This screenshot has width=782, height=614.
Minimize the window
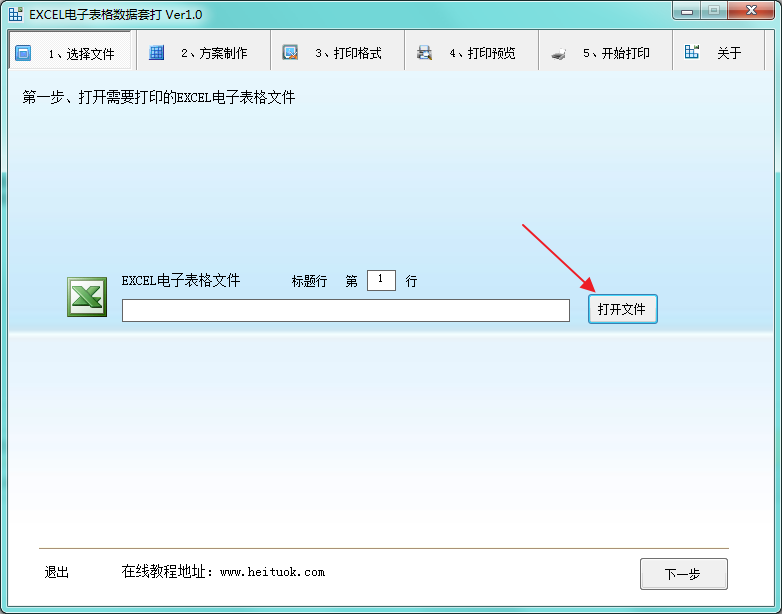[687, 11]
